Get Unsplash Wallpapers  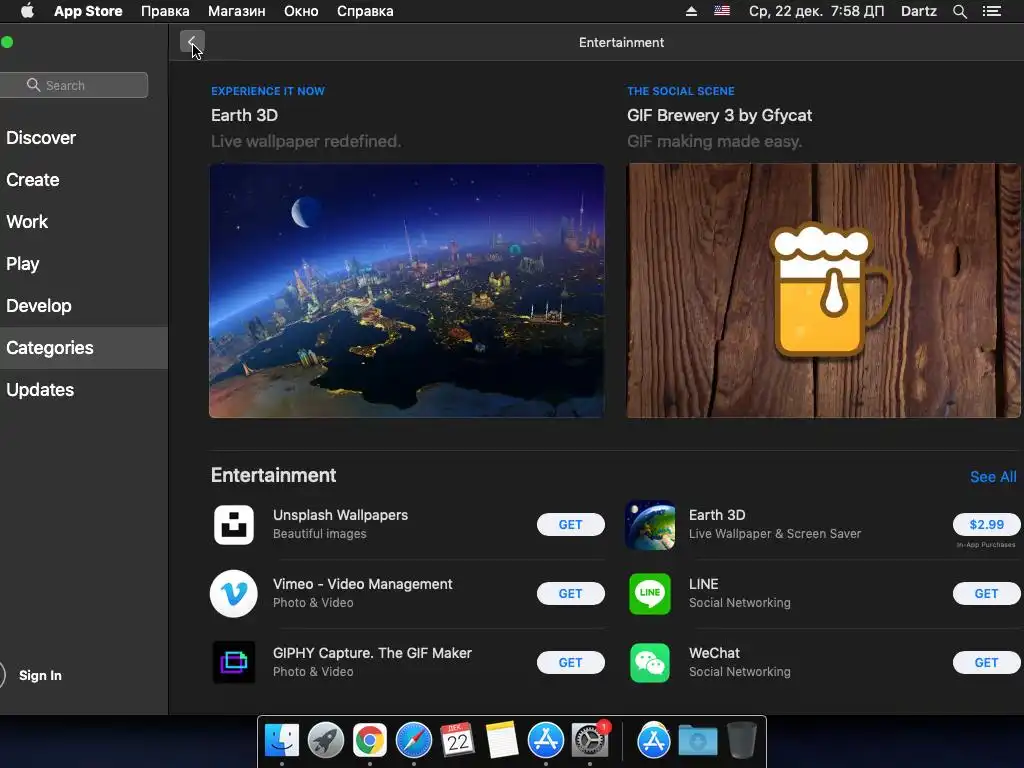(570, 524)
